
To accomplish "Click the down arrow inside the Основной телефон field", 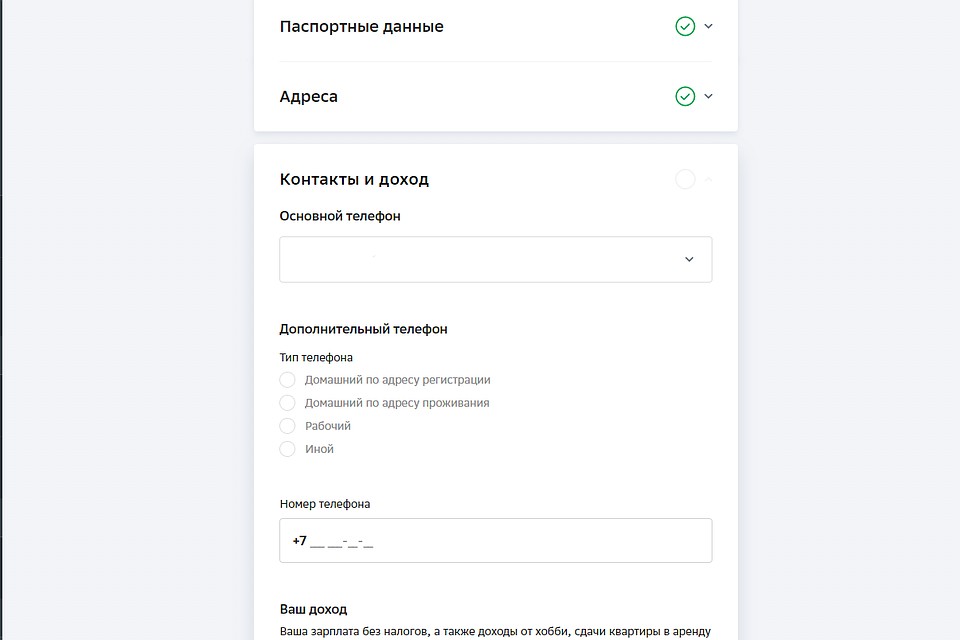I will [x=689, y=260].
